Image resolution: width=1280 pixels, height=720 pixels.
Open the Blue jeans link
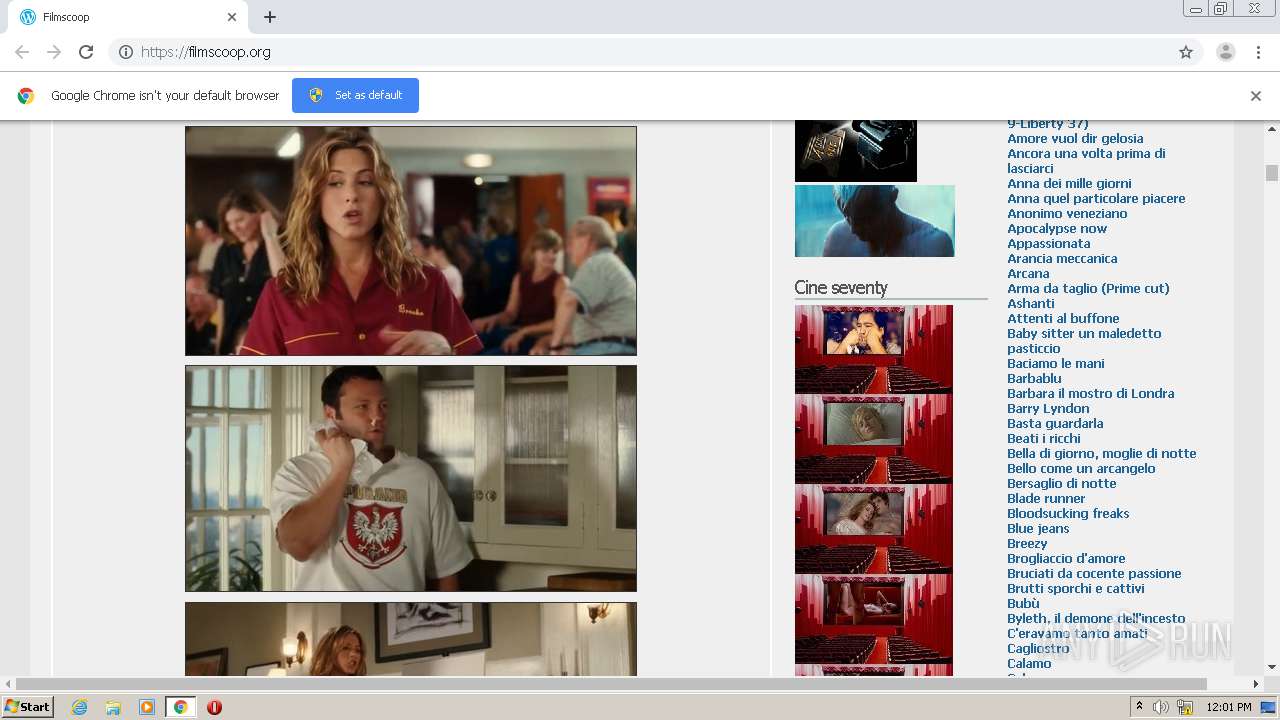click(x=1038, y=529)
